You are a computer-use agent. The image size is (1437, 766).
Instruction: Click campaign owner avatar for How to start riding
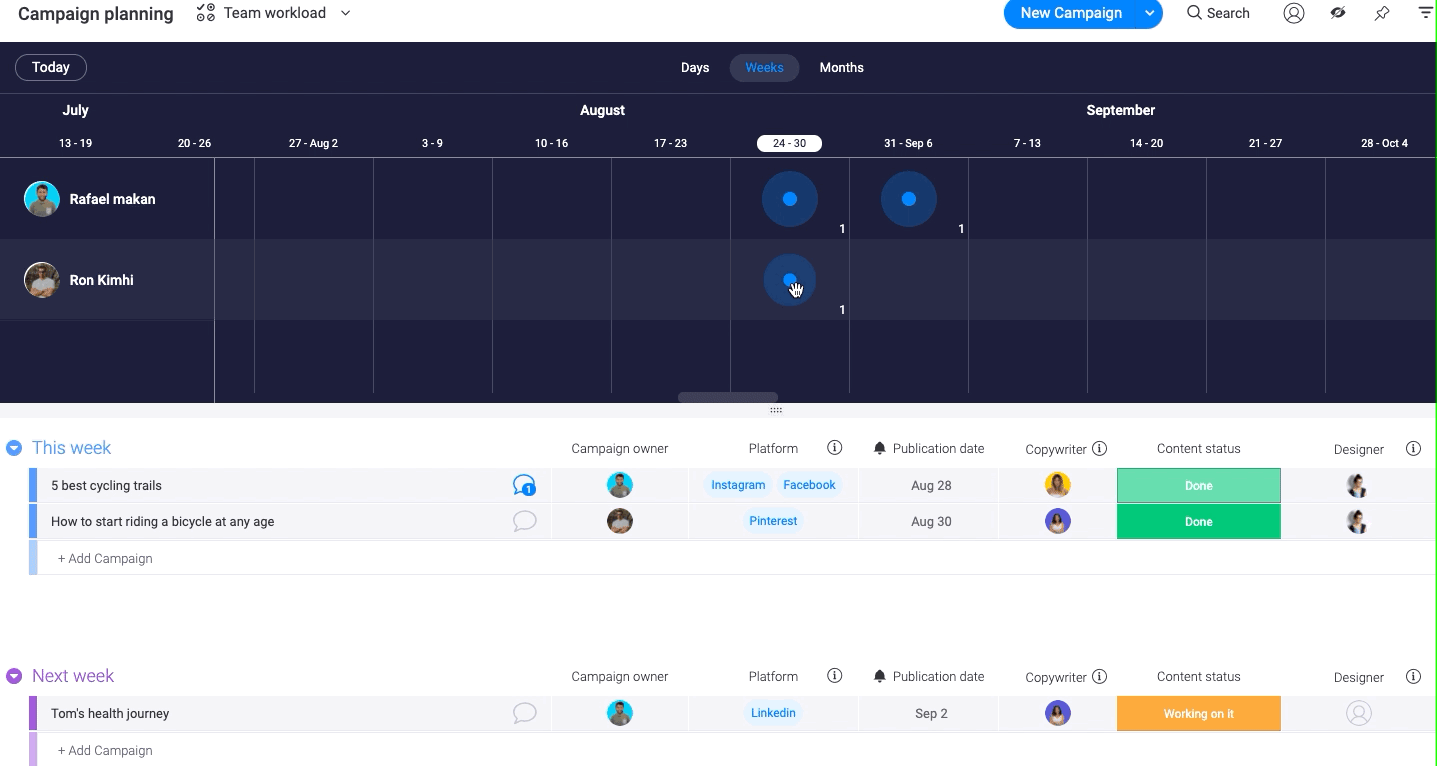click(x=620, y=521)
